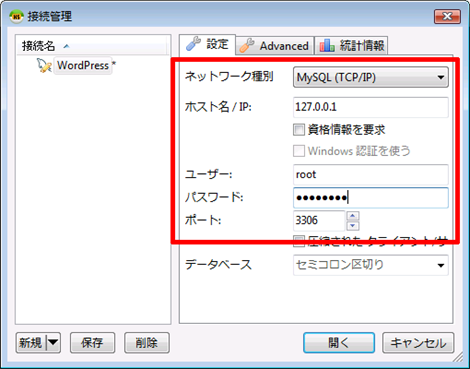Toggle the Windows 認証を使う checkbox
The width and height of the screenshot is (470, 369).
click(299, 151)
